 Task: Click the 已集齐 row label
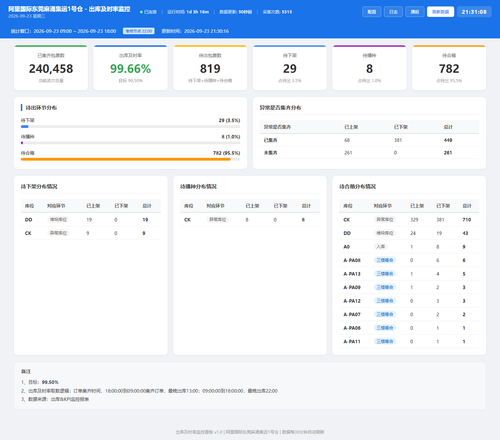271,140
